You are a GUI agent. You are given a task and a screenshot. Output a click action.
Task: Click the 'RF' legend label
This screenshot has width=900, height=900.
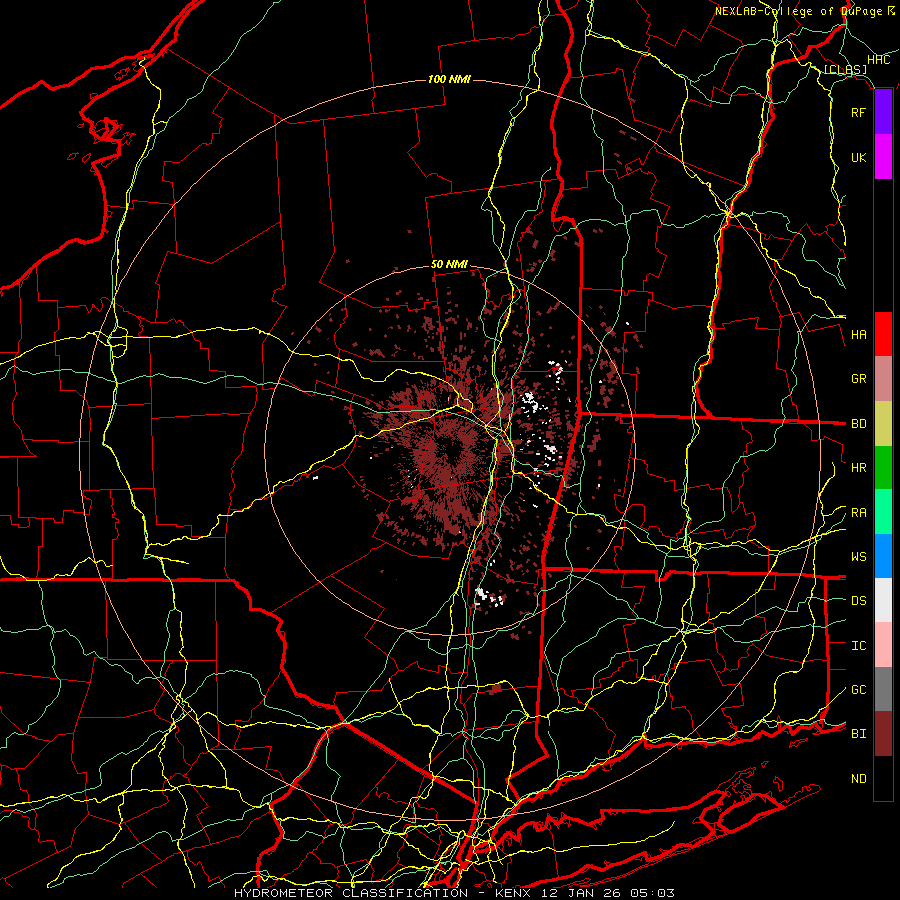point(858,112)
